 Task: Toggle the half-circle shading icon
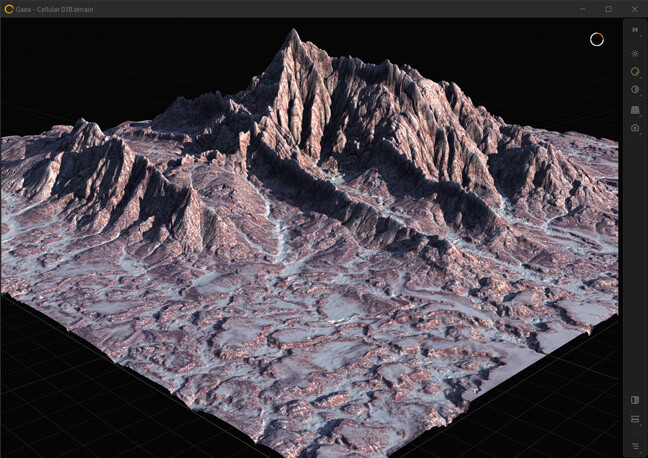[634, 90]
